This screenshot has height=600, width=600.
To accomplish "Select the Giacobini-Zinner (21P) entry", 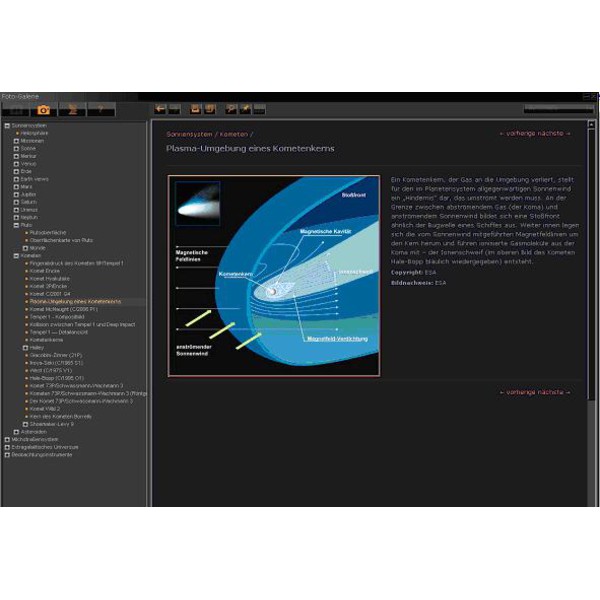I will (x=56, y=355).
